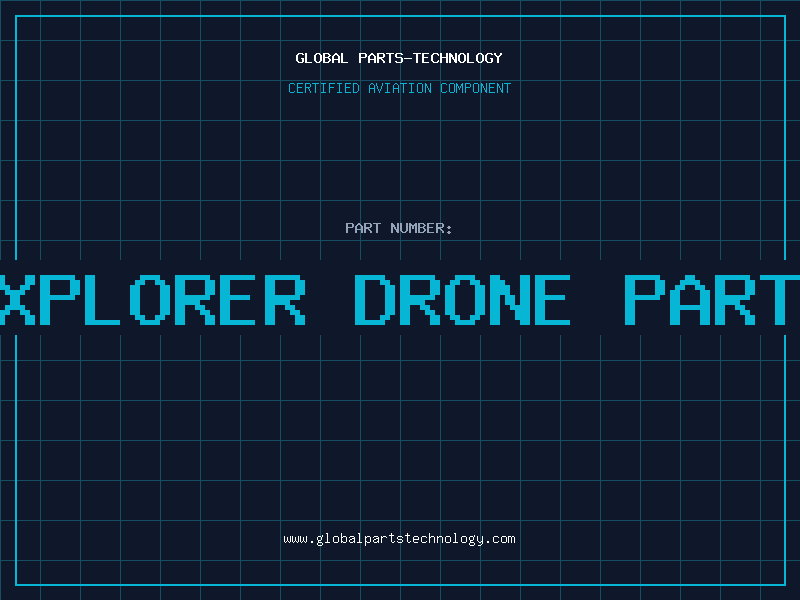Click the word CERTIFIED in subtitle
Viewport: 800px width, 600px height.
[x=324, y=88]
